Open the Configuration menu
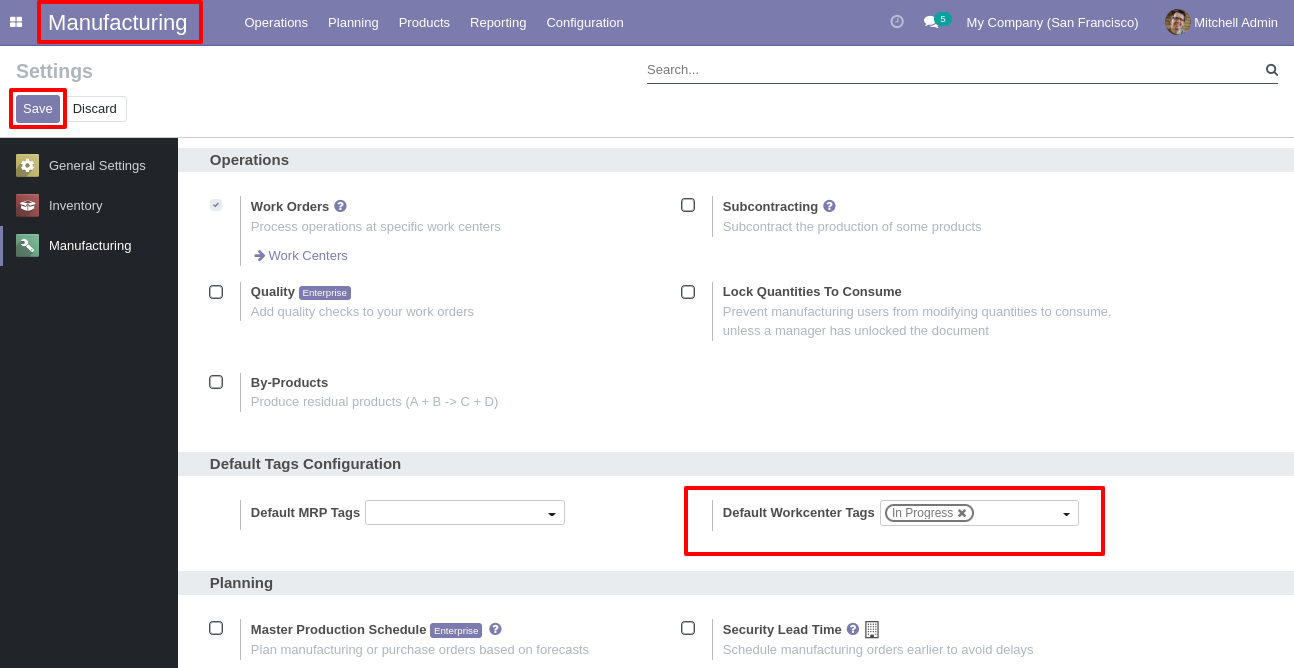The height and width of the screenshot is (668, 1294). [x=585, y=22]
